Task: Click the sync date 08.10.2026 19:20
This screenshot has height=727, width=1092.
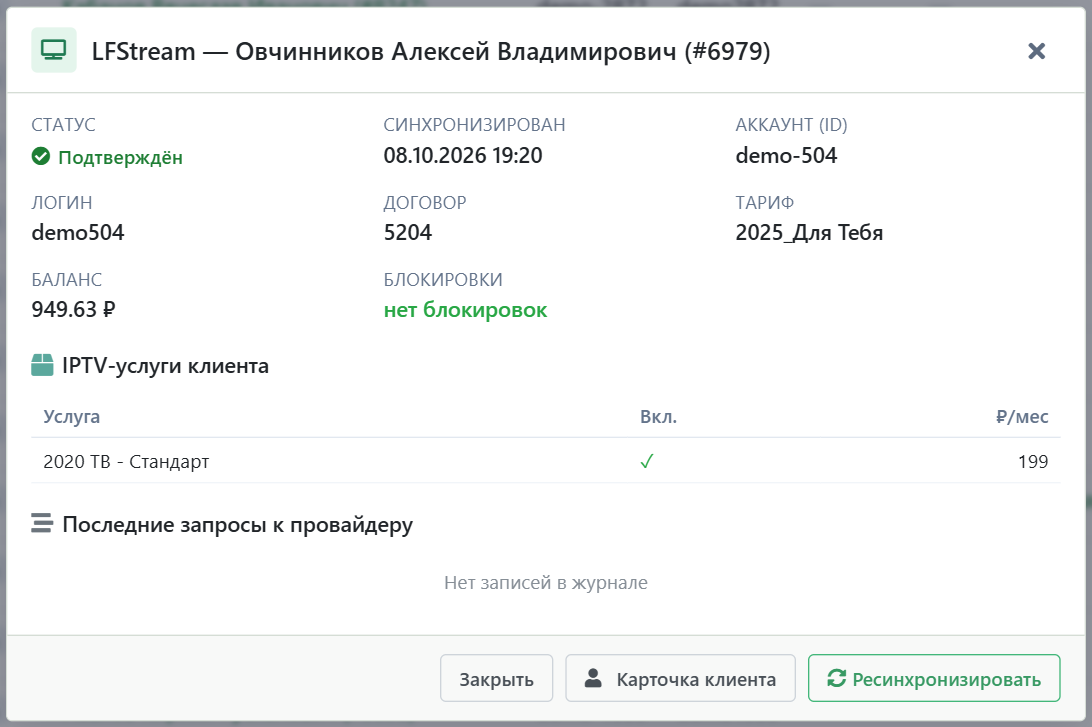Action: 463,155
